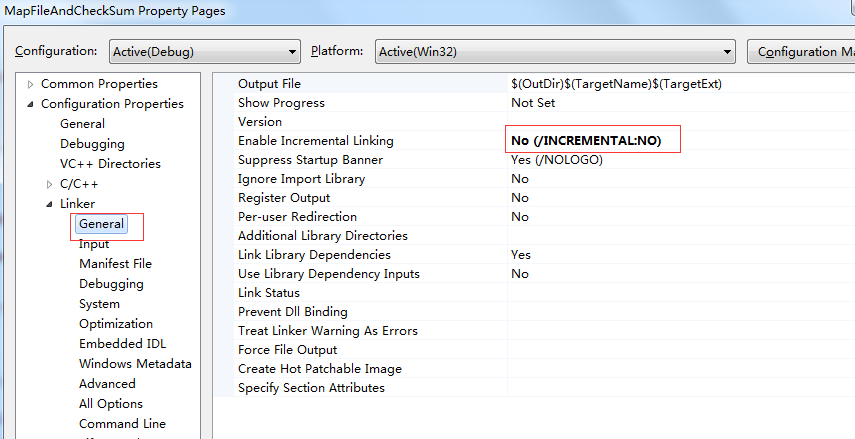Expand the C/C++ tree node arrow
855x439 pixels.
pos(50,184)
